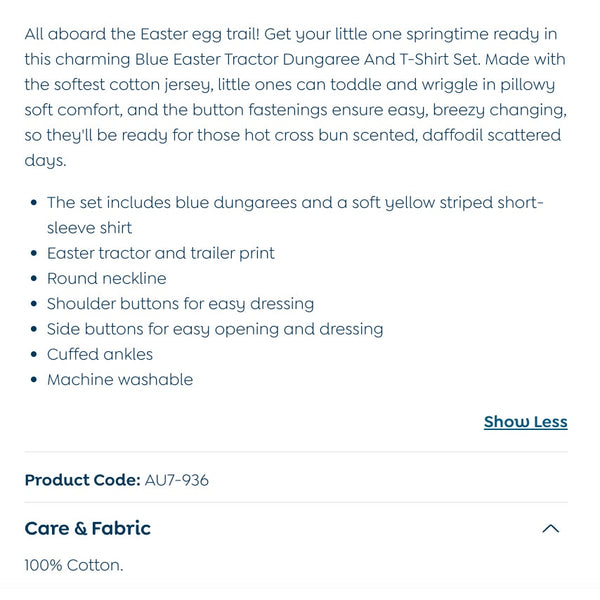Click the 100% Cotton fabric text
This screenshot has width=600, height=600.
point(74,565)
